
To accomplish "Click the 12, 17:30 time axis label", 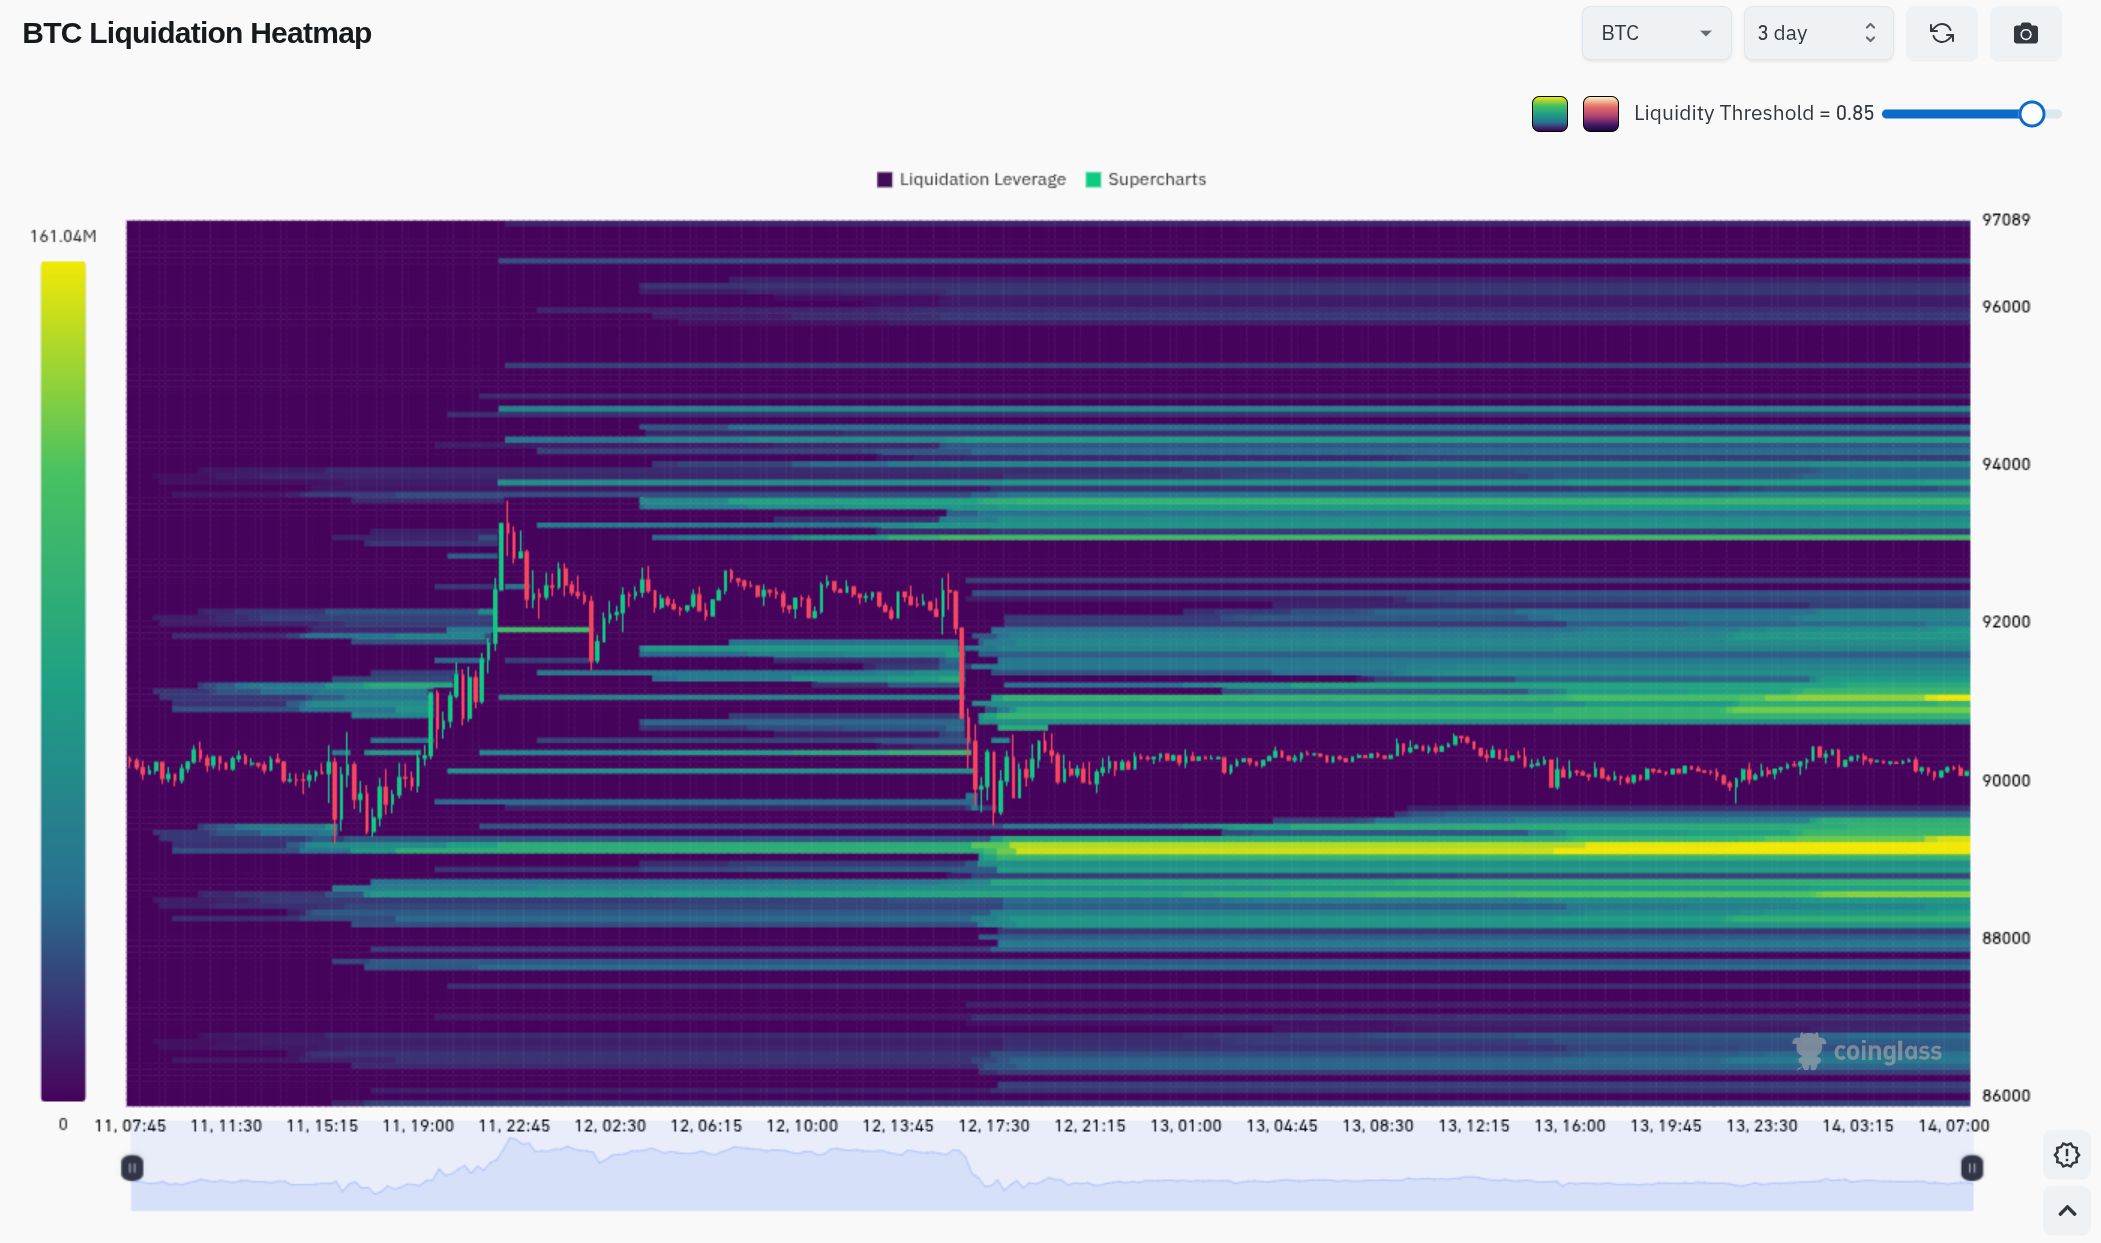I will pos(993,1125).
